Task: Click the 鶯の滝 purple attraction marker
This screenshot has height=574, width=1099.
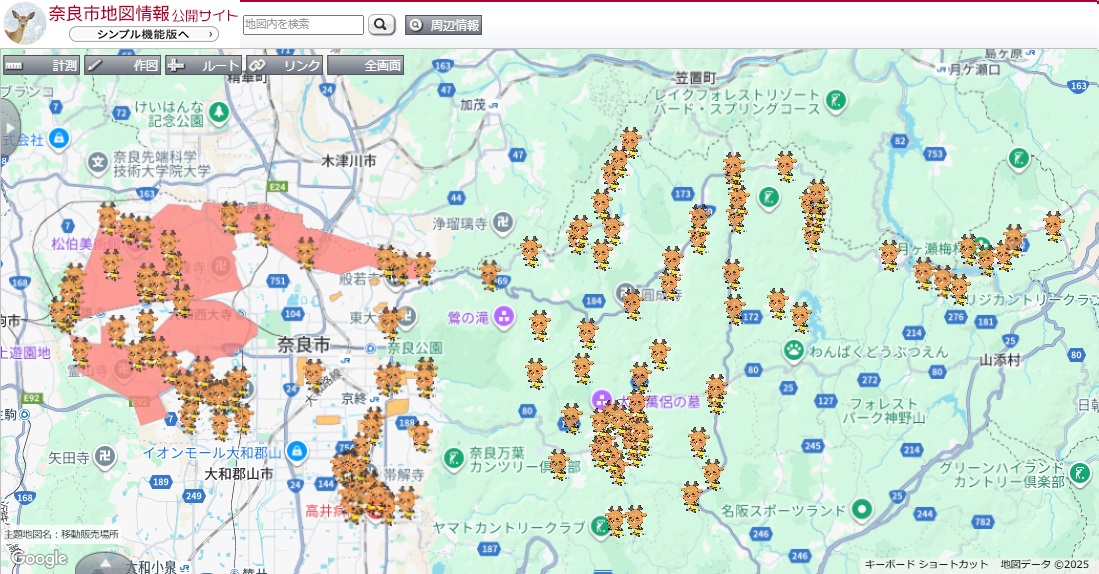Action: [503, 317]
